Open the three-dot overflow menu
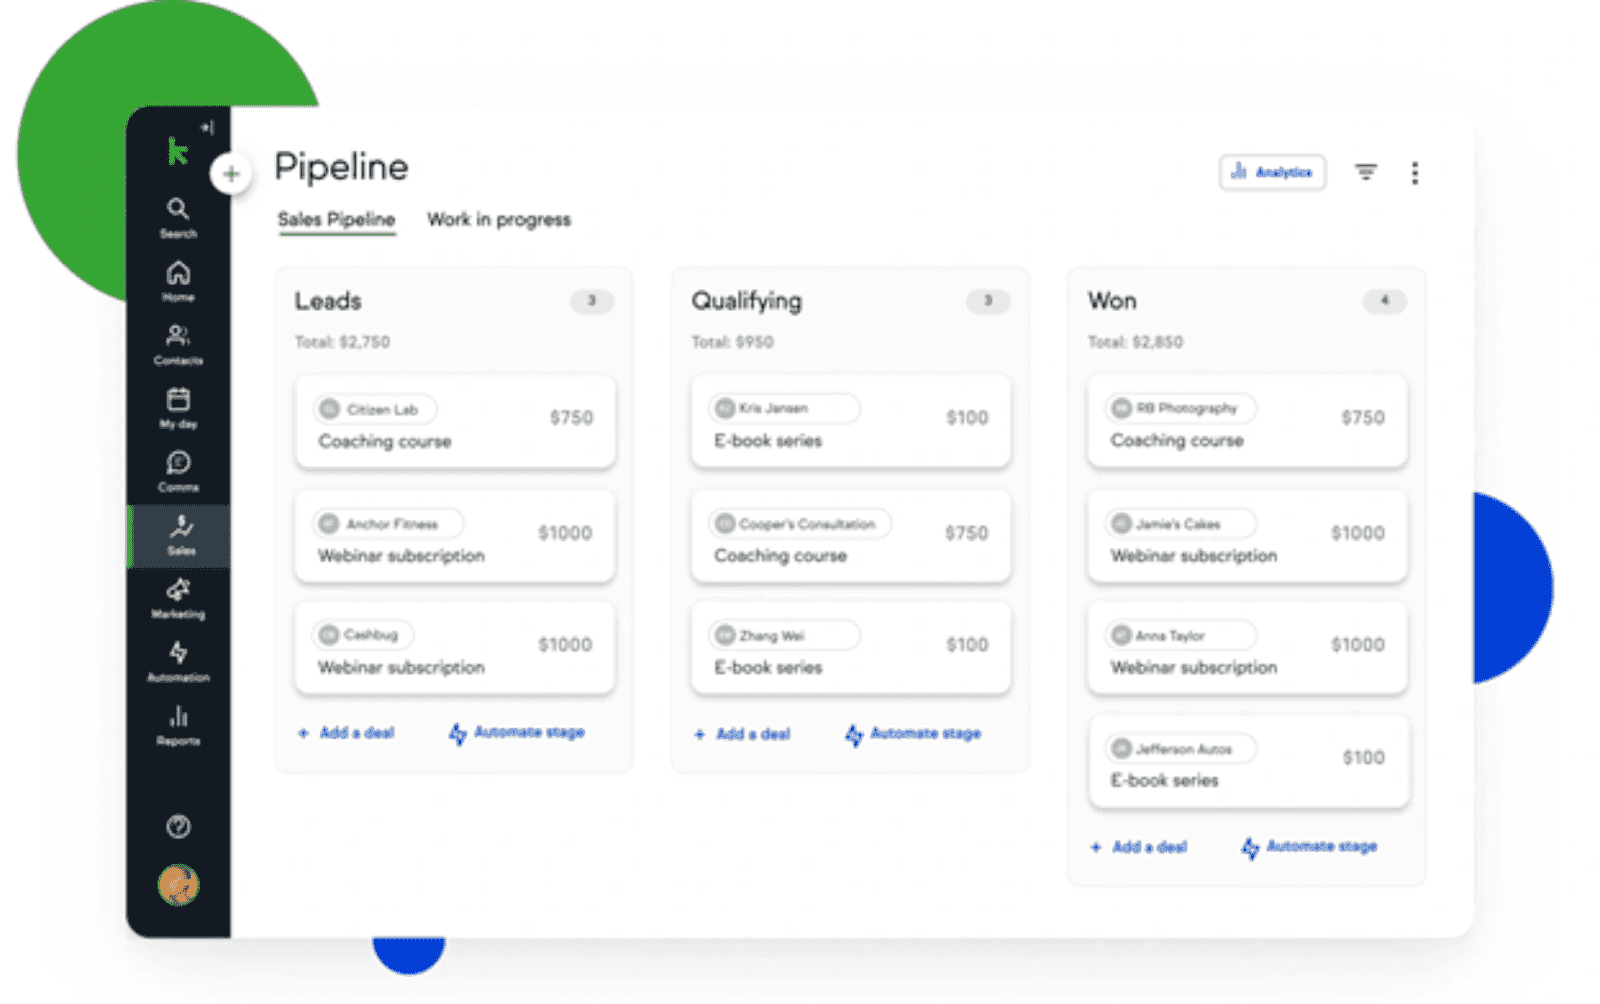Viewport: 1600px width, 1004px height. 1416,172
